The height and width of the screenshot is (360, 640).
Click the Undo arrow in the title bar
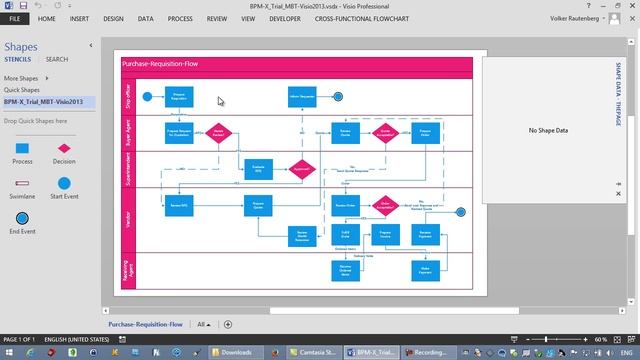click(38, 6)
